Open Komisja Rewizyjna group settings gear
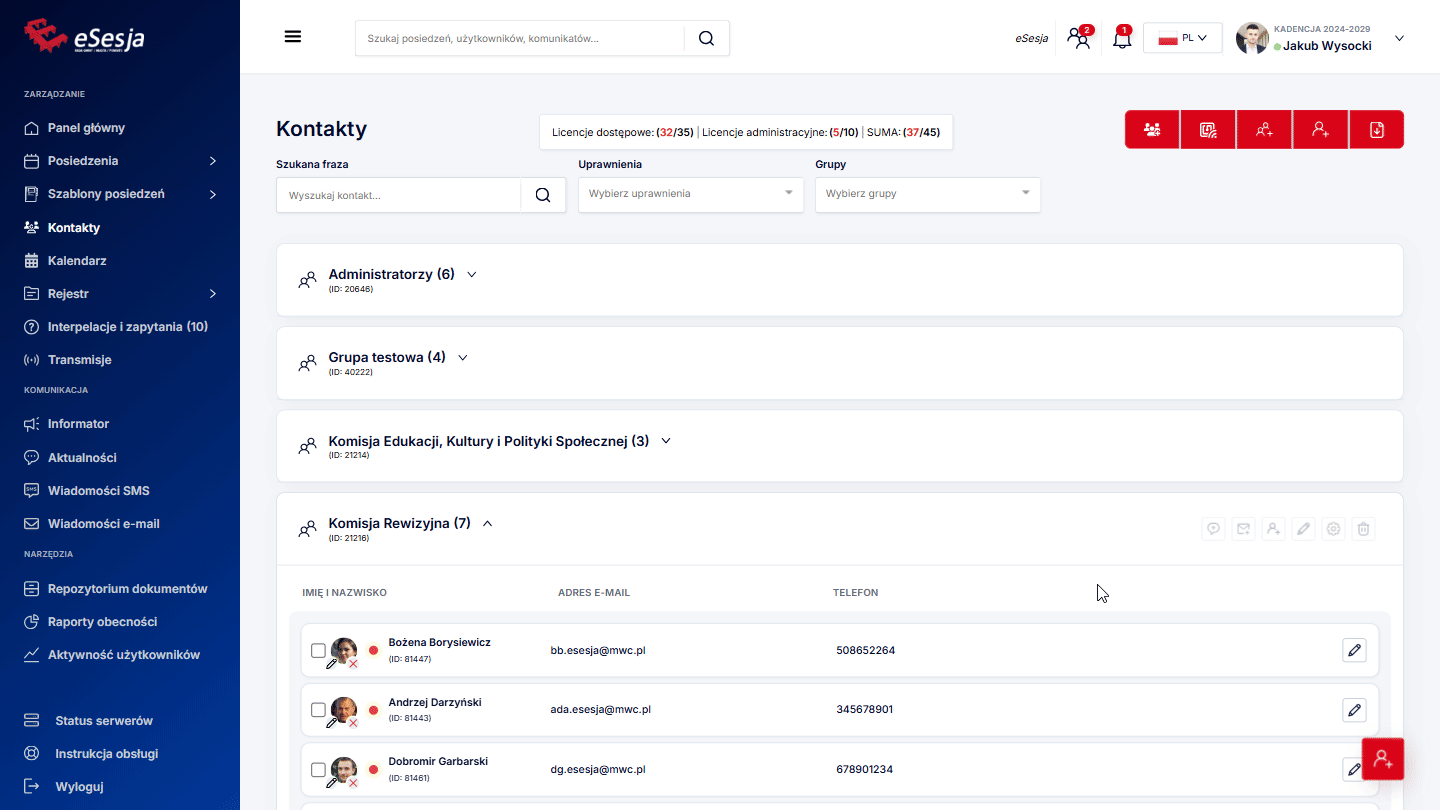 pos(1333,529)
